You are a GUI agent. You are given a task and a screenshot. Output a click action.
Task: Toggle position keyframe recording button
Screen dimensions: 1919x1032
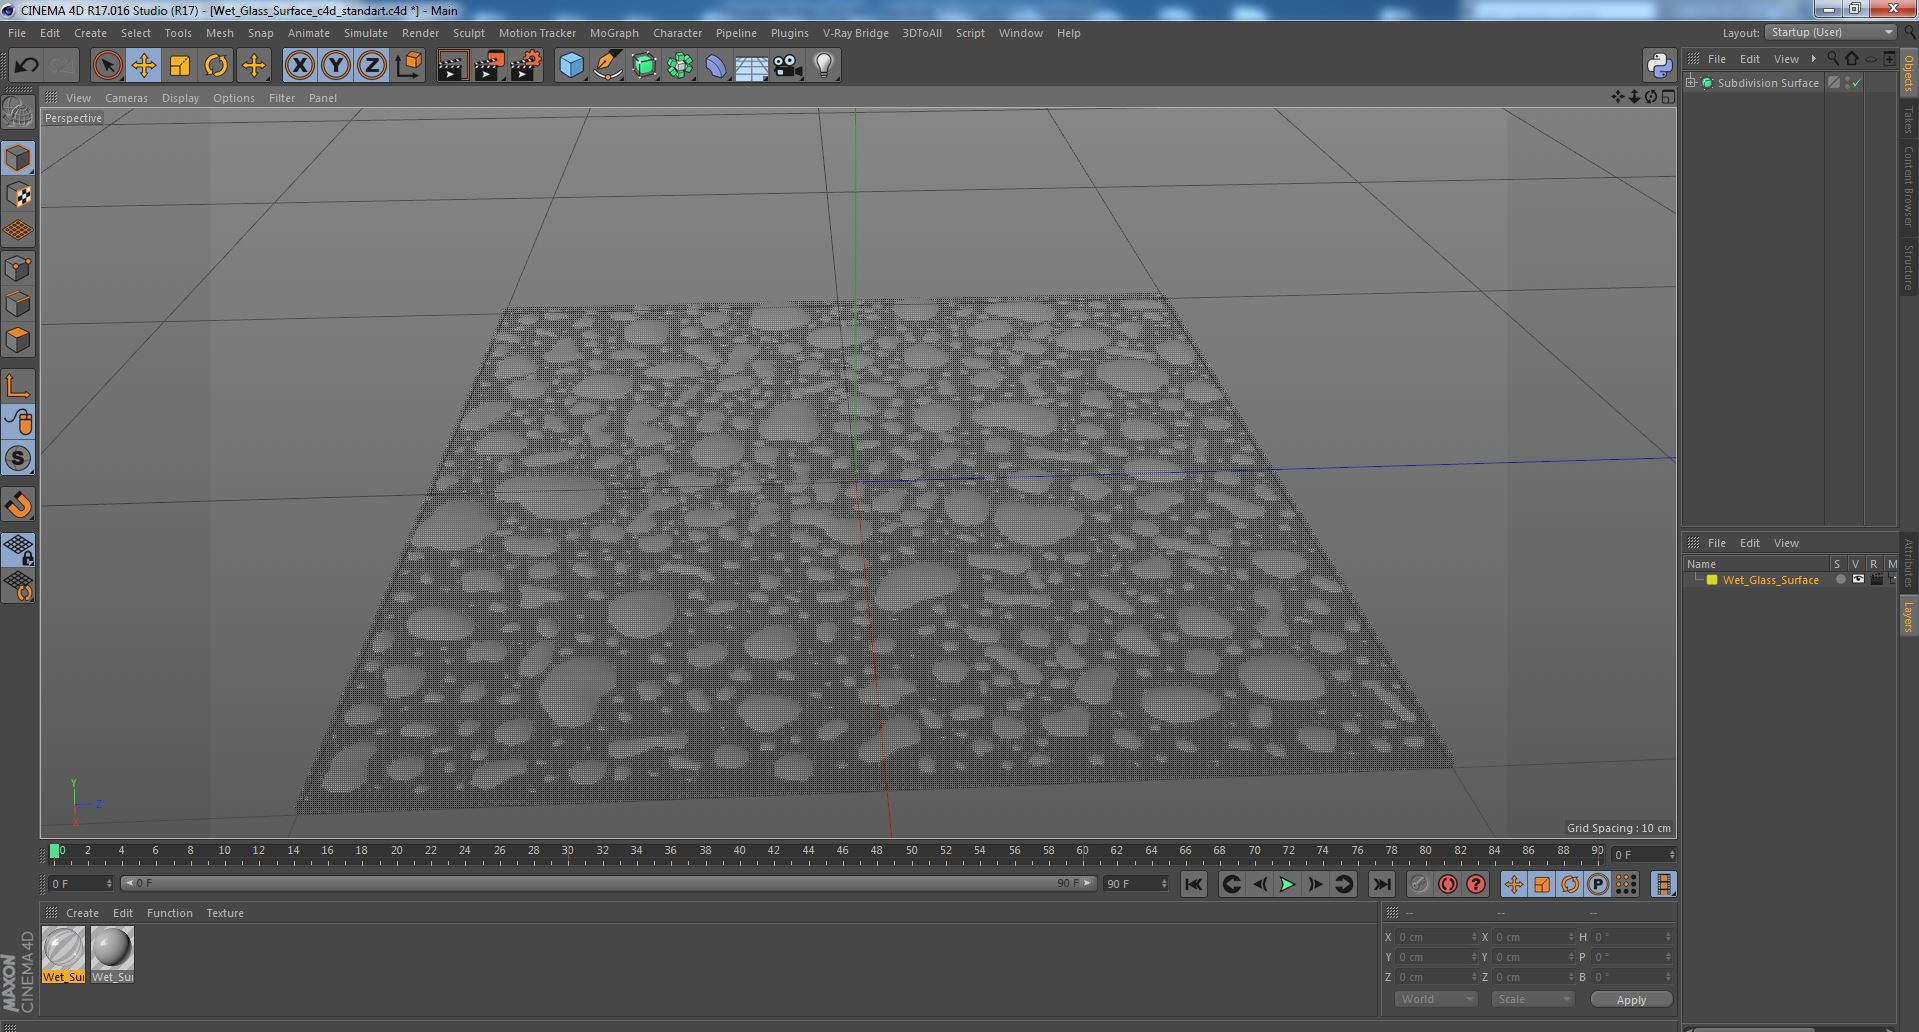1513,884
